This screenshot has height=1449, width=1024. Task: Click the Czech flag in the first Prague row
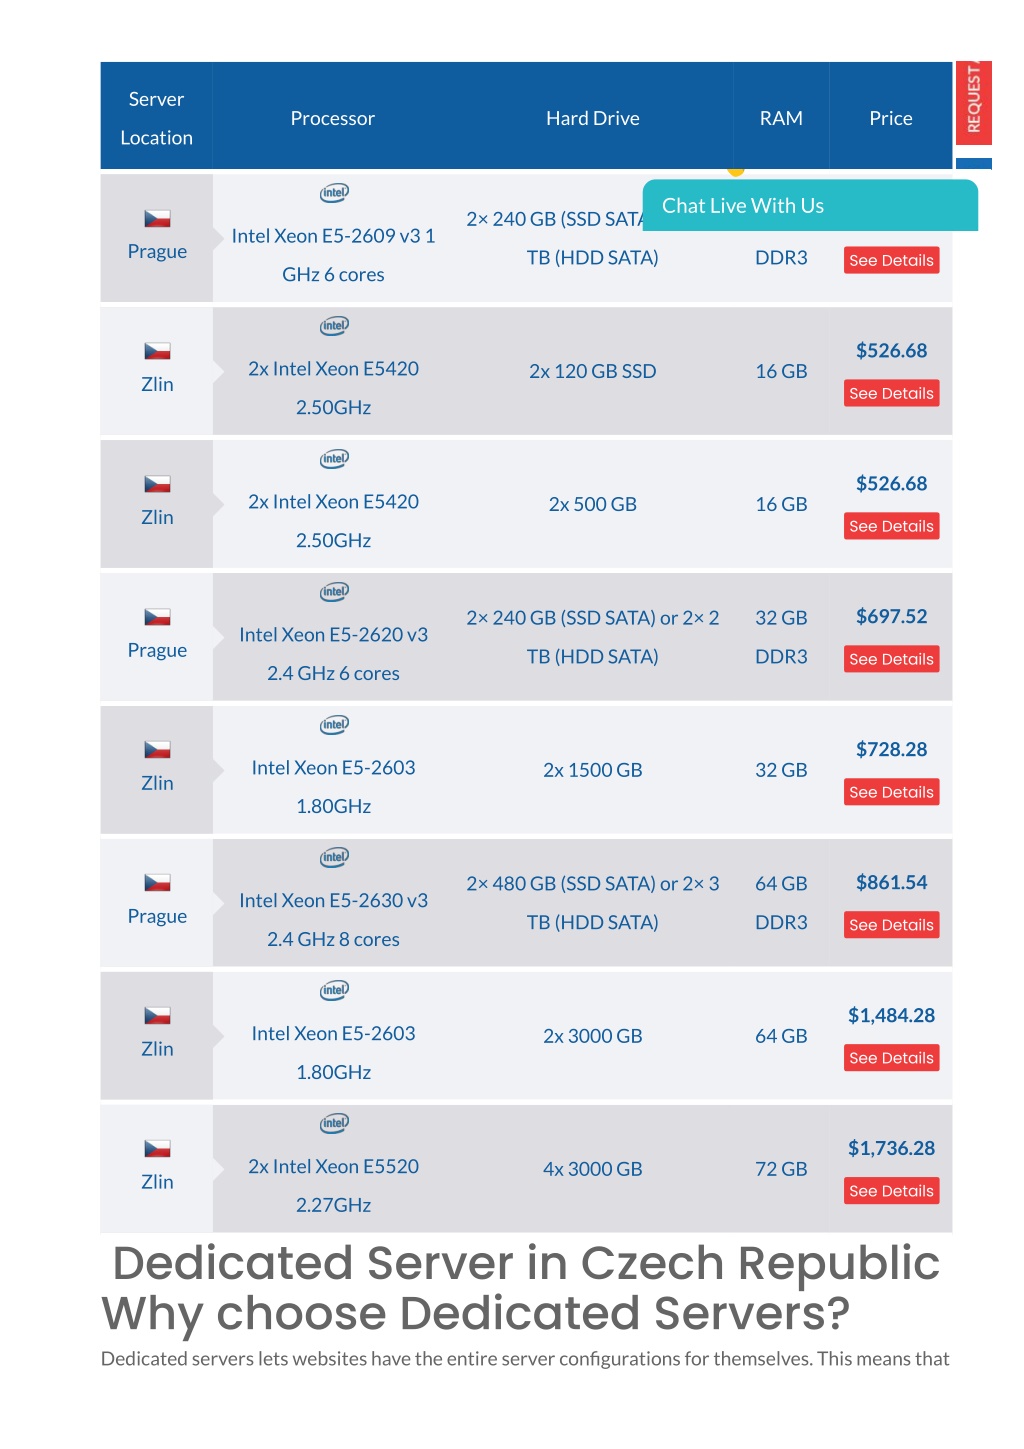coord(157,218)
